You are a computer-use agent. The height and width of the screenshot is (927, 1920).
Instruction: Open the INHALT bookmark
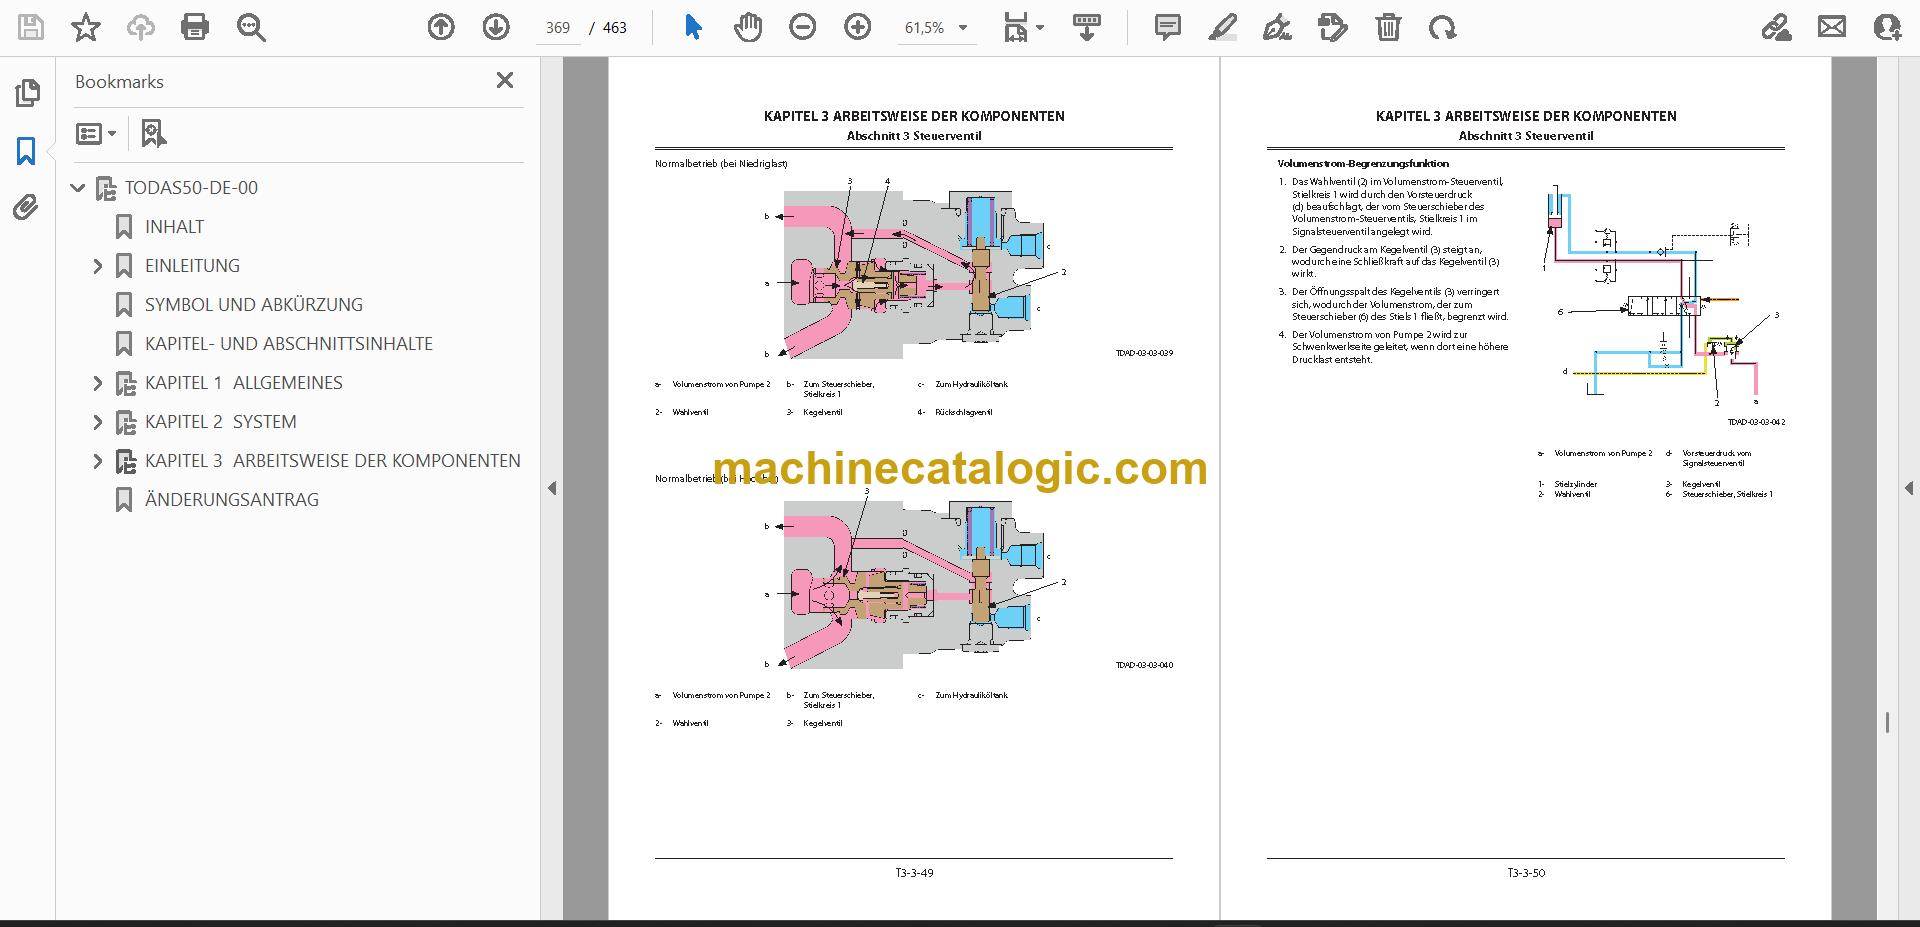coord(174,227)
